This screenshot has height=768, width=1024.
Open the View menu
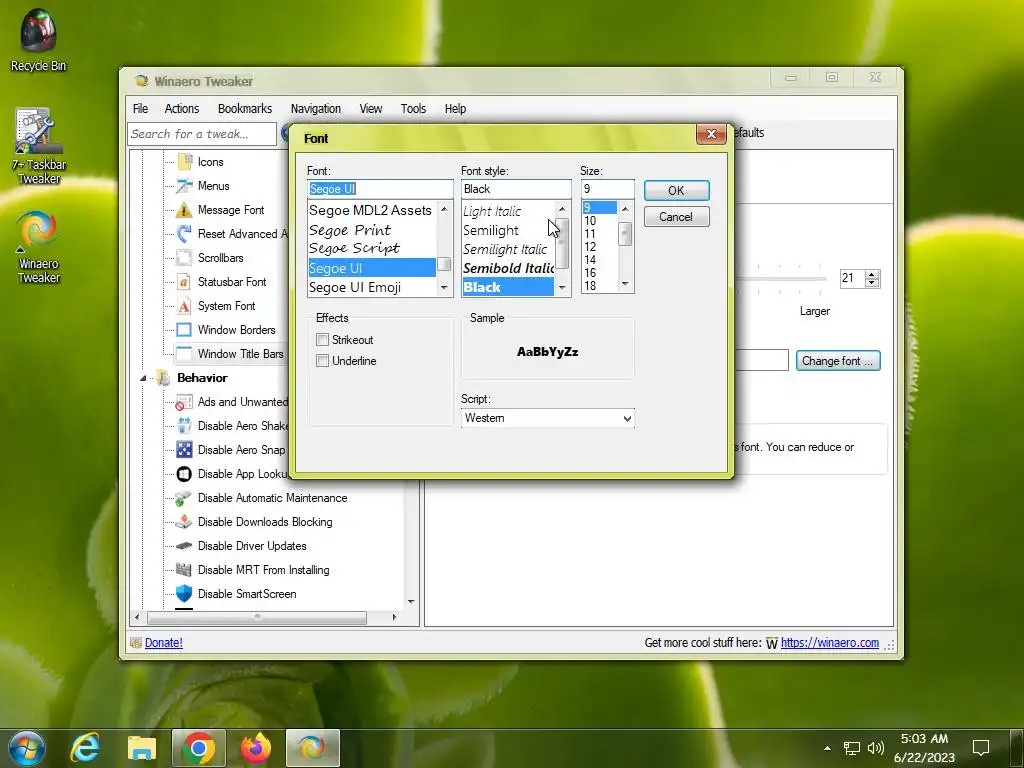click(370, 108)
